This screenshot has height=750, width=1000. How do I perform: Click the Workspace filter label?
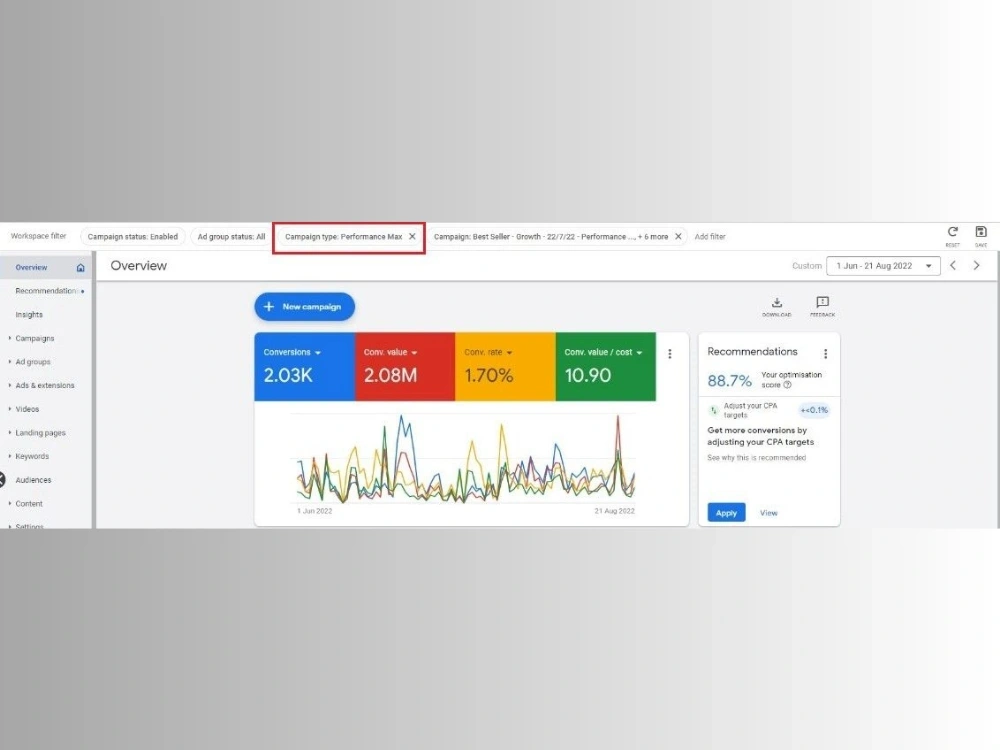(x=38, y=236)
